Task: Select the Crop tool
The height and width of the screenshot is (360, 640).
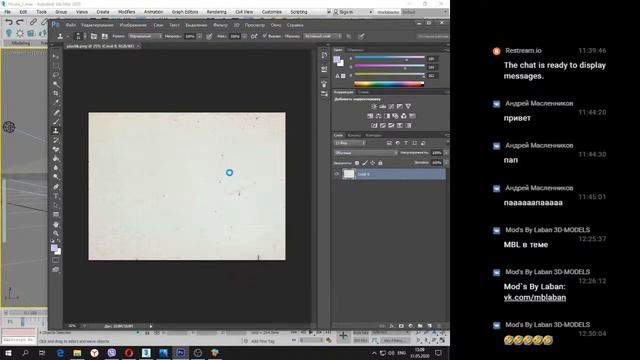Action: [56, 93]
